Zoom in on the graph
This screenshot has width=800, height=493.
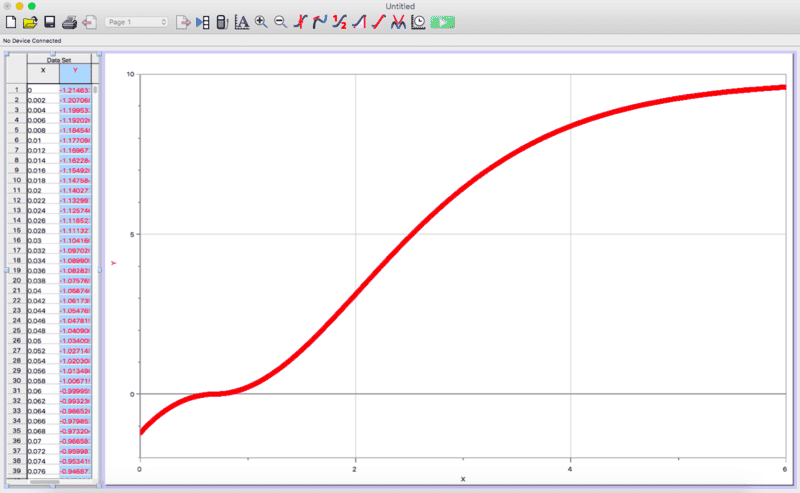point(261,21)
